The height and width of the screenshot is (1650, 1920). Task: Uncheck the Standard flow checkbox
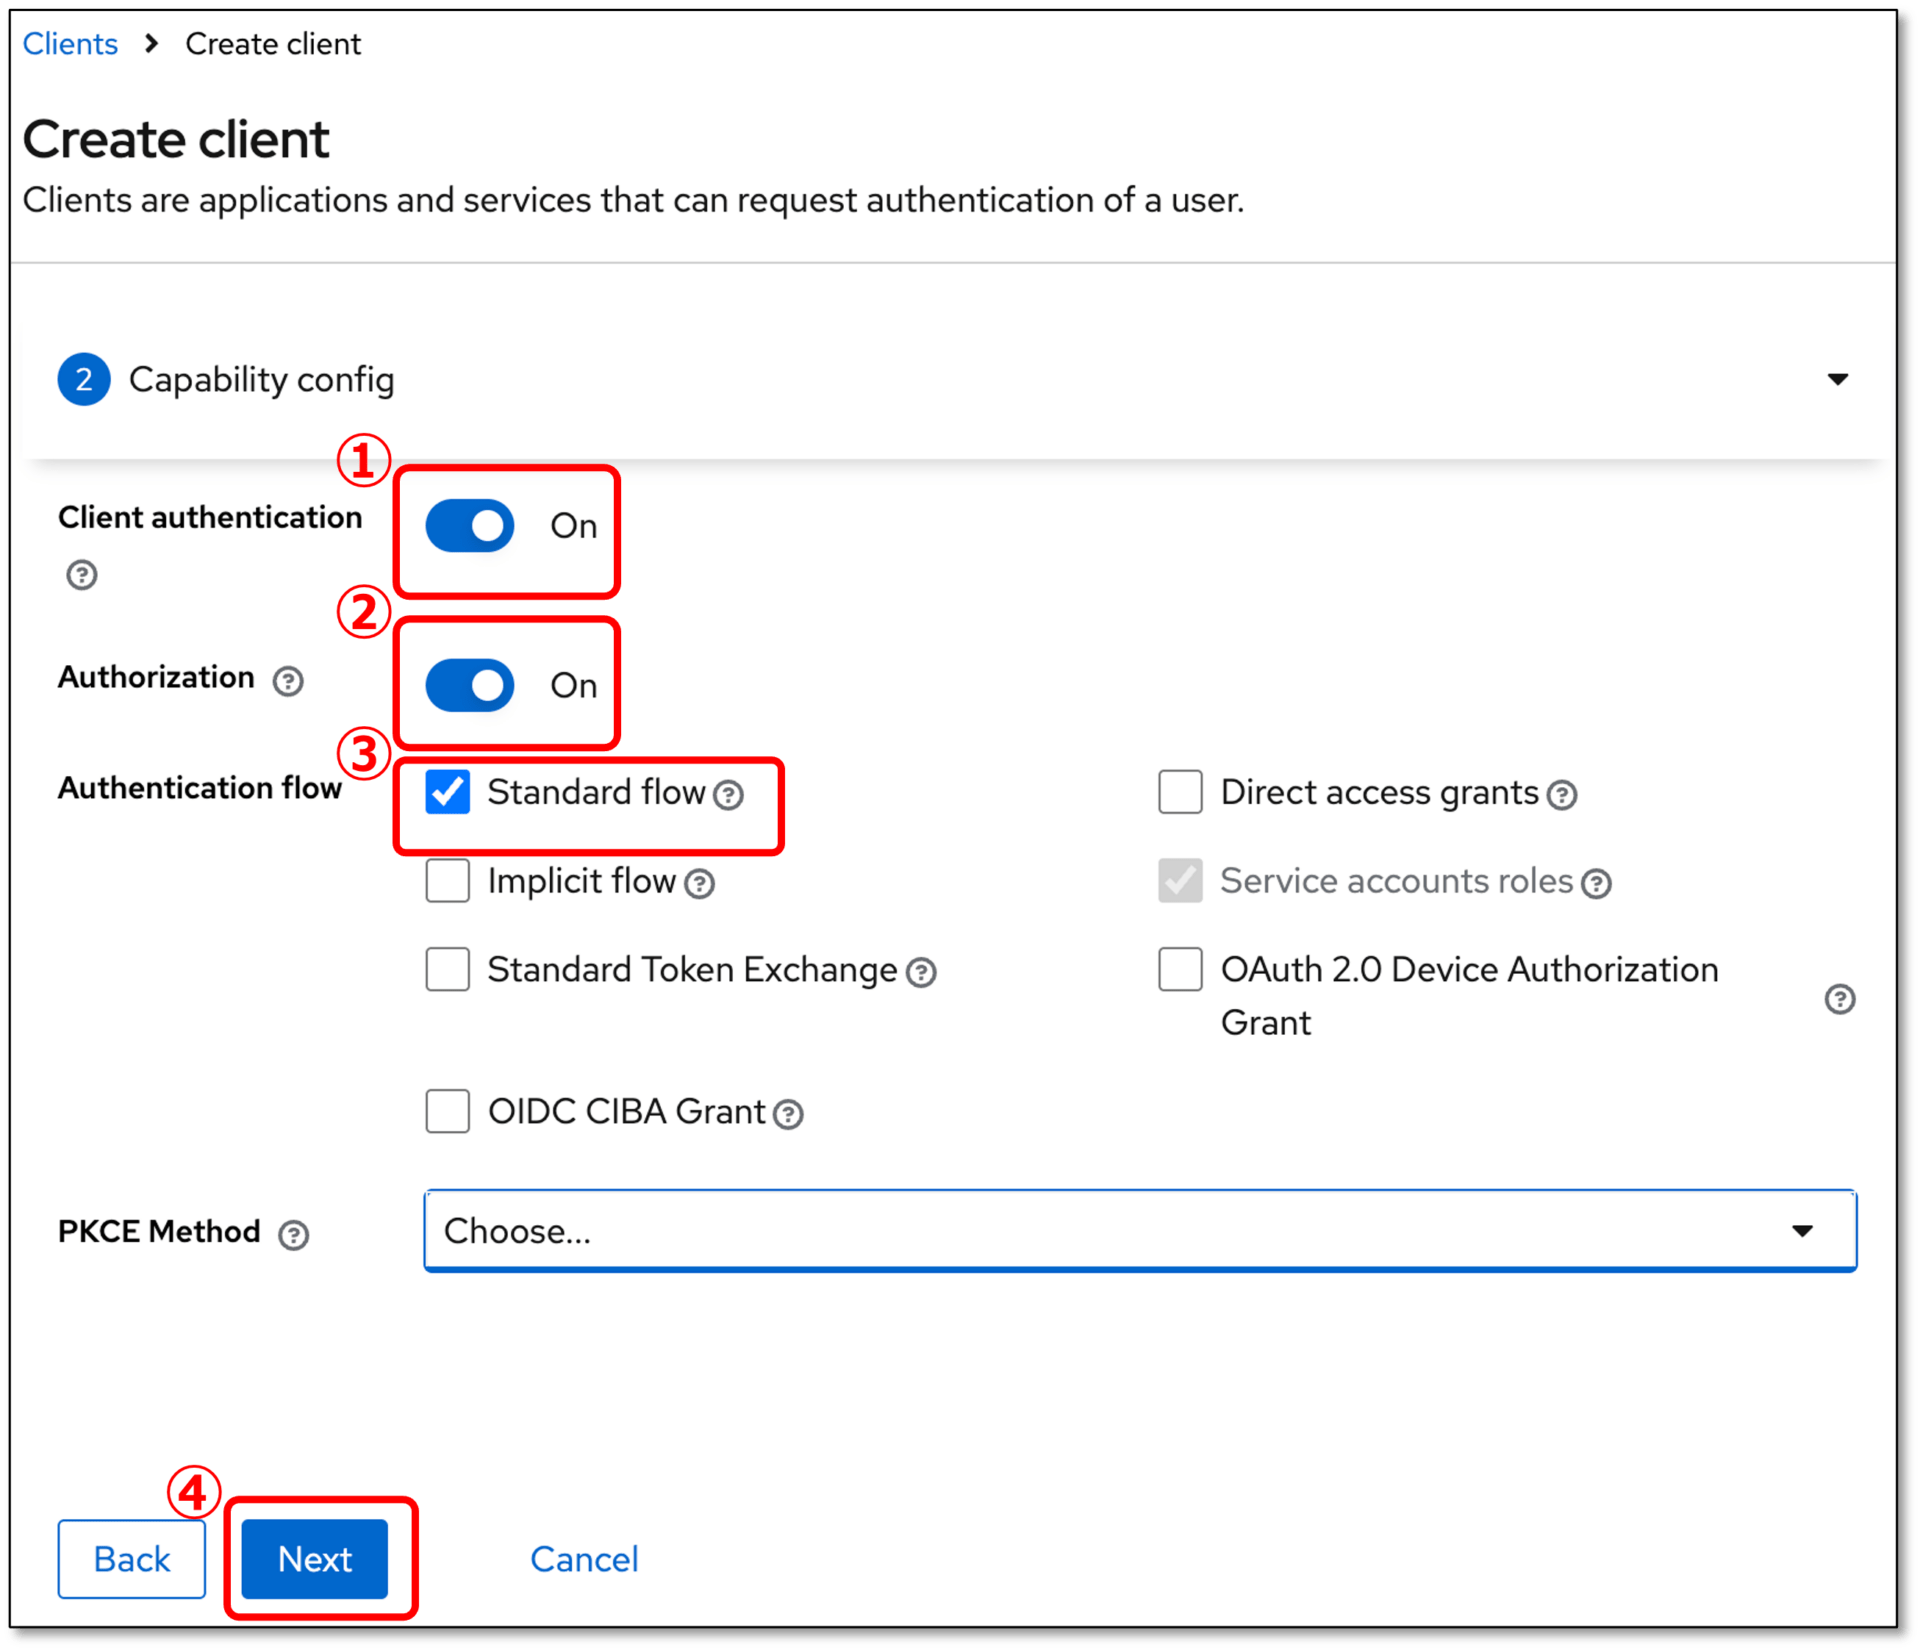coord(448,792)
